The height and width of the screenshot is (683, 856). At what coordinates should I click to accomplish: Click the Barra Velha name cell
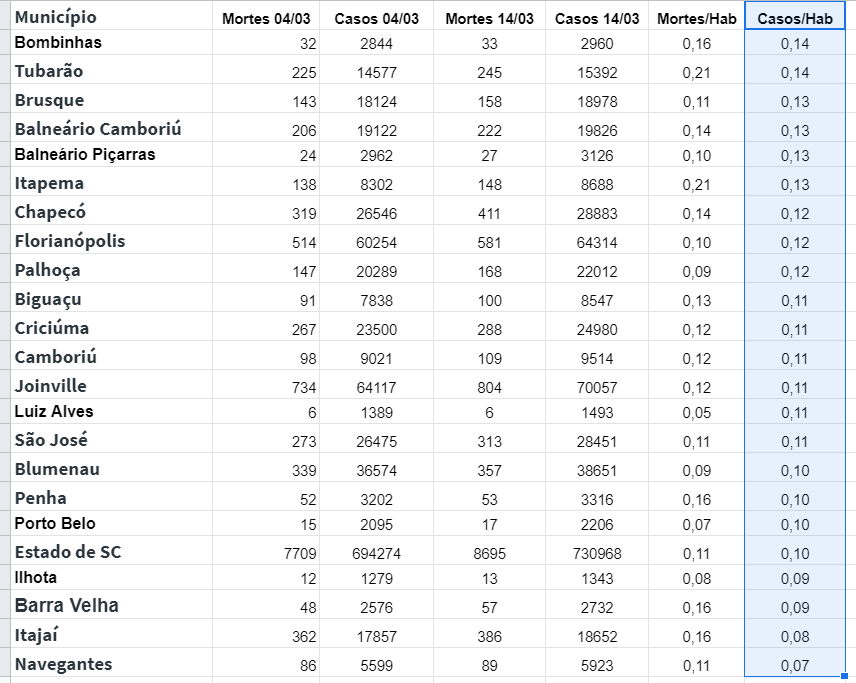click(x=111, y=604)
